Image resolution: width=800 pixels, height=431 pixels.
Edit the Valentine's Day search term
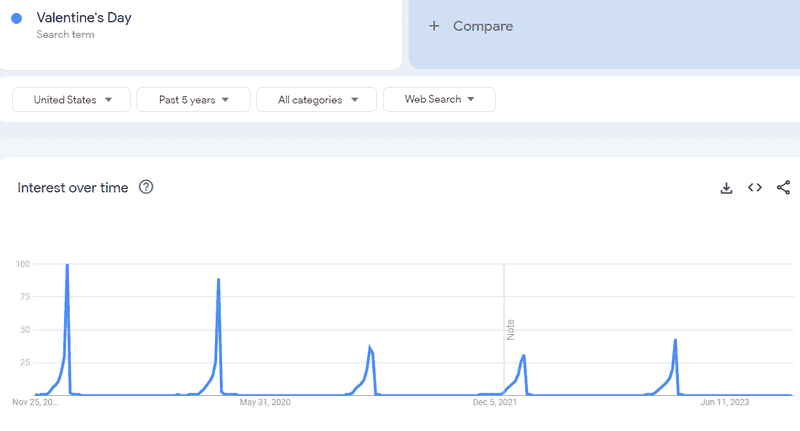(x=84, y=18)
